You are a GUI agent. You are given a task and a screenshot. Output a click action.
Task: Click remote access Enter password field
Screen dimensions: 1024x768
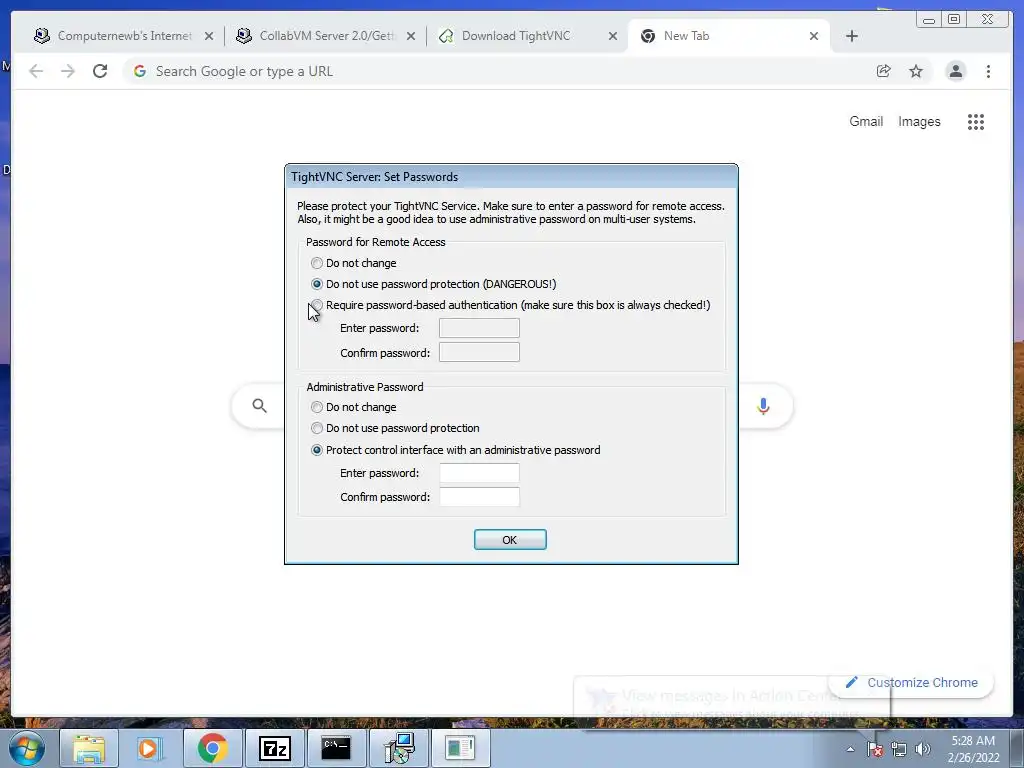pos(479,328)
